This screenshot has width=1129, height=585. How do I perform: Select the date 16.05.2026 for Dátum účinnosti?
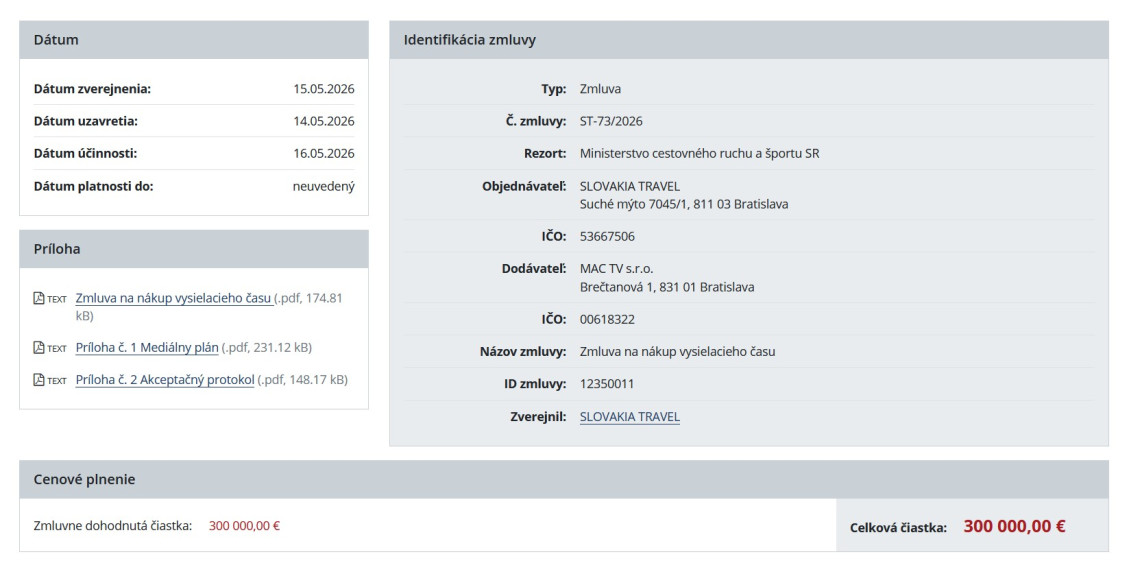coord(323,153)
